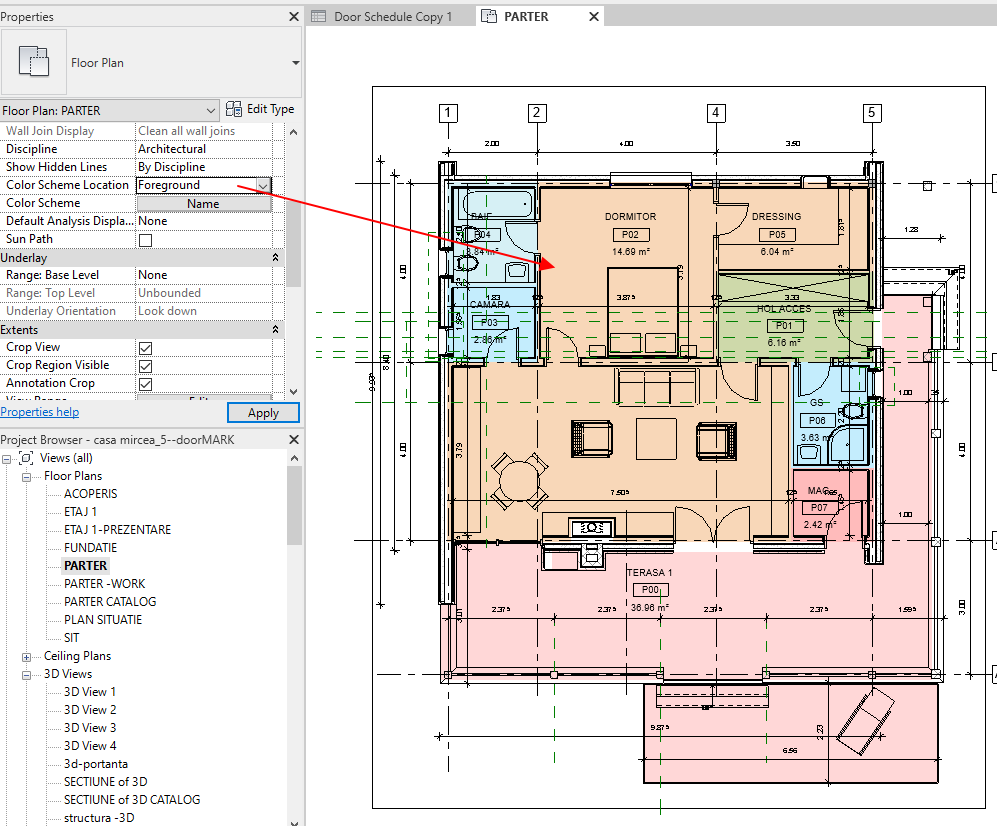Viewport: 997px width, 826px height.
Task: Collapse the 3D Views branch
Action: coord(24,673)
